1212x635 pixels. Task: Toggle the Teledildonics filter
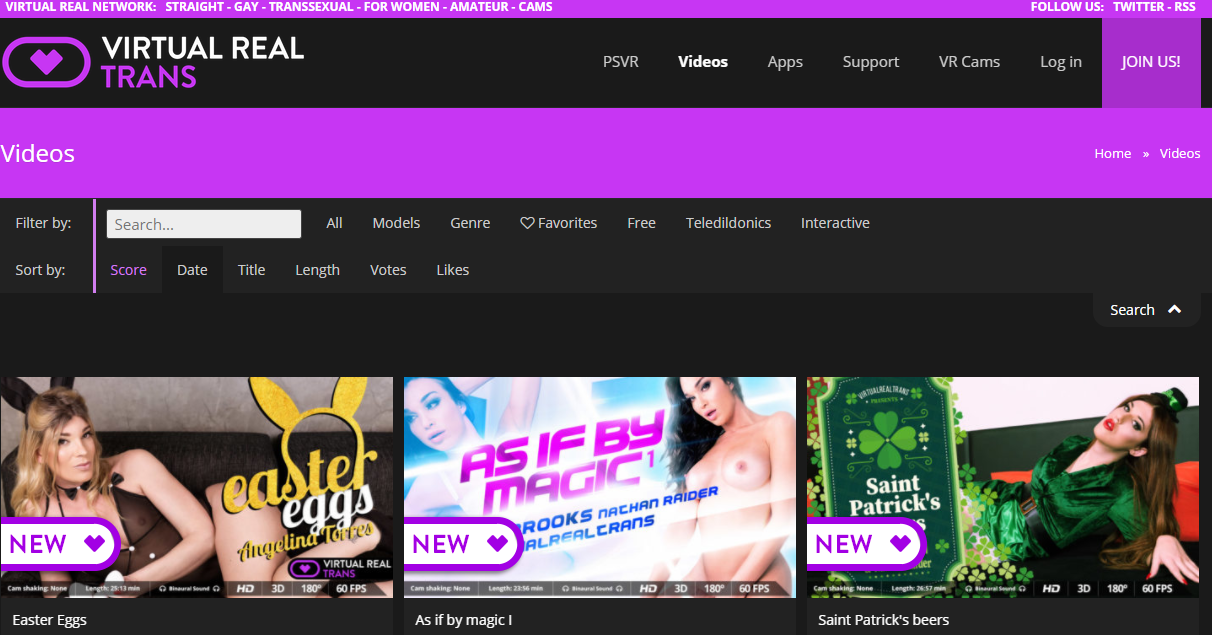click(728, 222)
